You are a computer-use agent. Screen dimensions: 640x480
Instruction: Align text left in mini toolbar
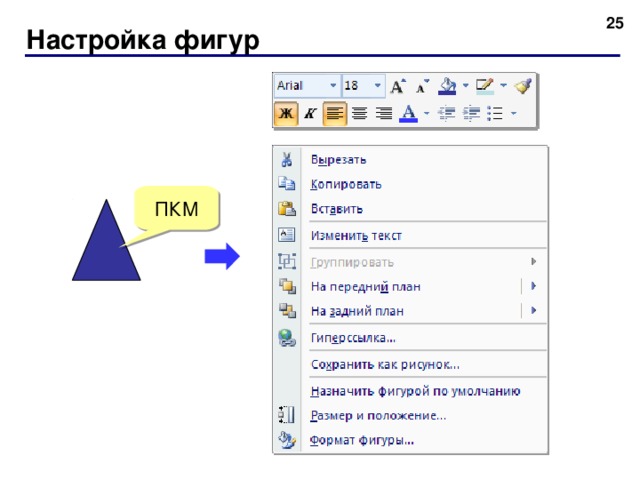coord(334,113)
